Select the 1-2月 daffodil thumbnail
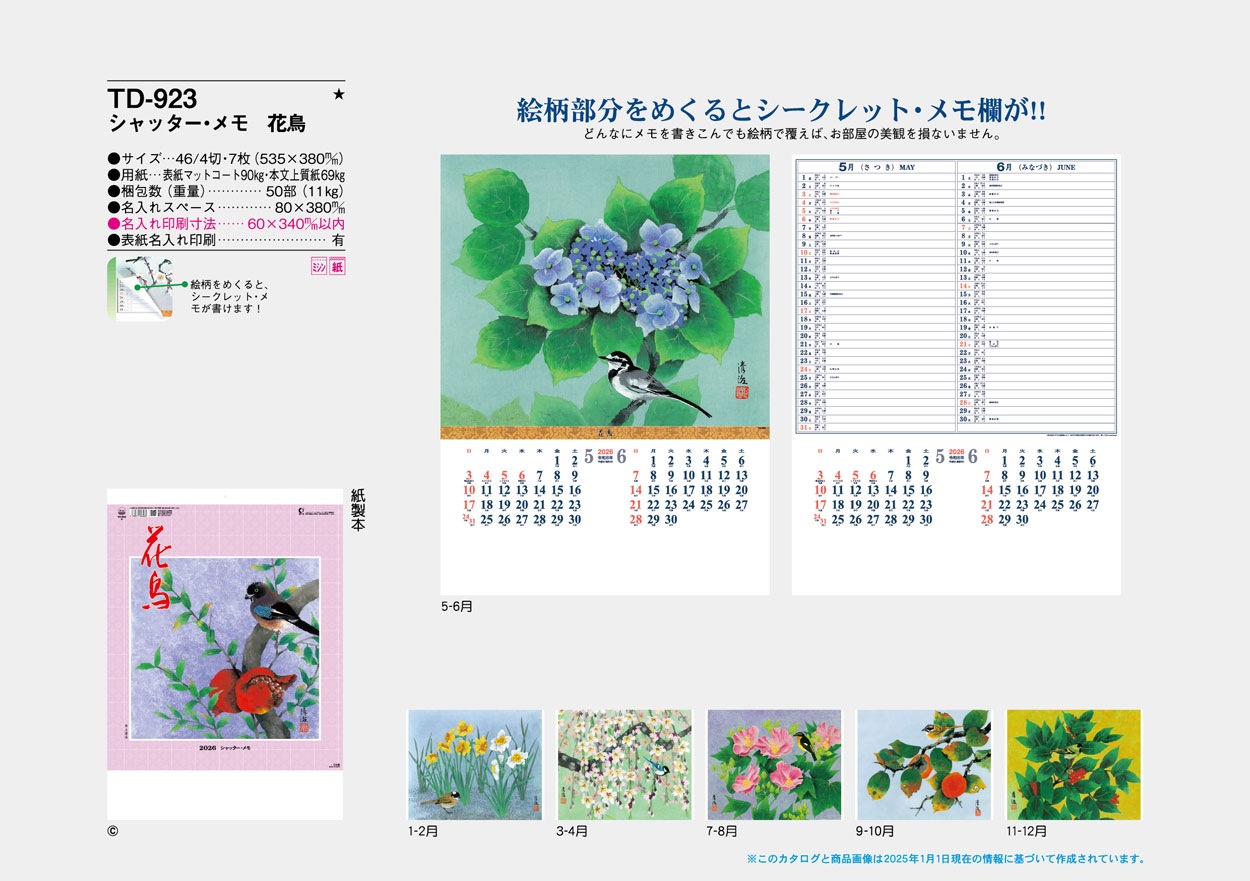The image size is (1250, 881). [x=475, y=765]
